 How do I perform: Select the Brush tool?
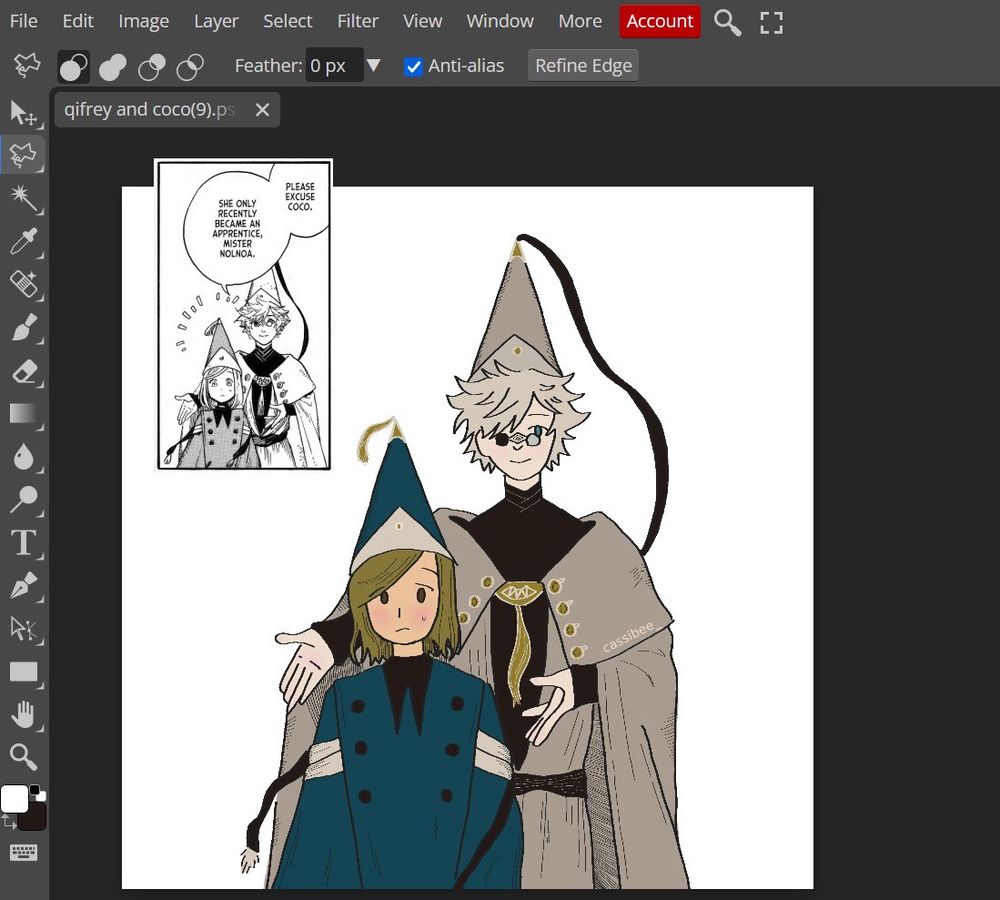(x=24, y=326)
